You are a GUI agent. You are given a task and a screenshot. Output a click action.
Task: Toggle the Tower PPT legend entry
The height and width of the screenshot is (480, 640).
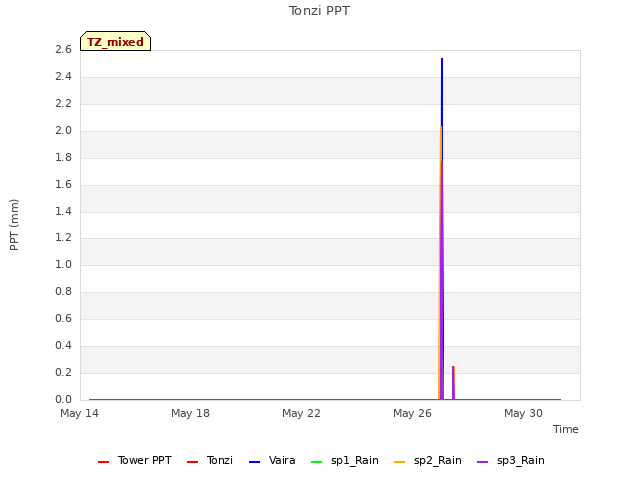[x=135, y=461]
